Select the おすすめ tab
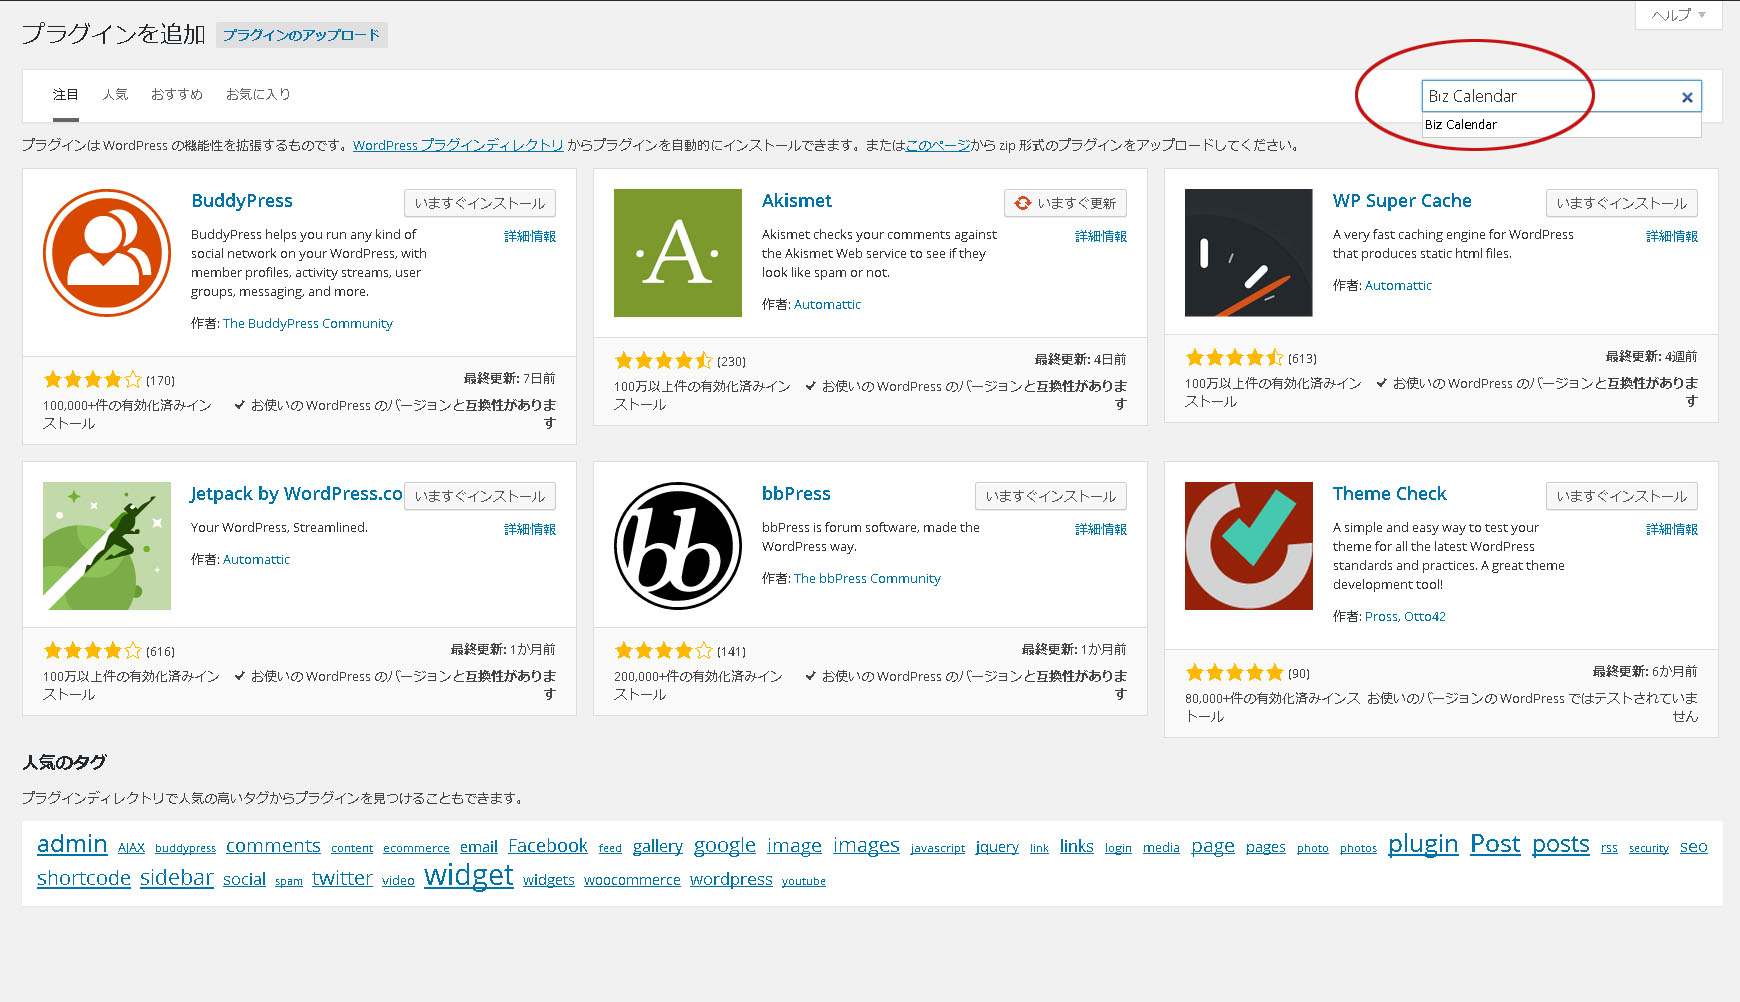The width and height of the screenshot is (1740, 1002). point(177,95)
